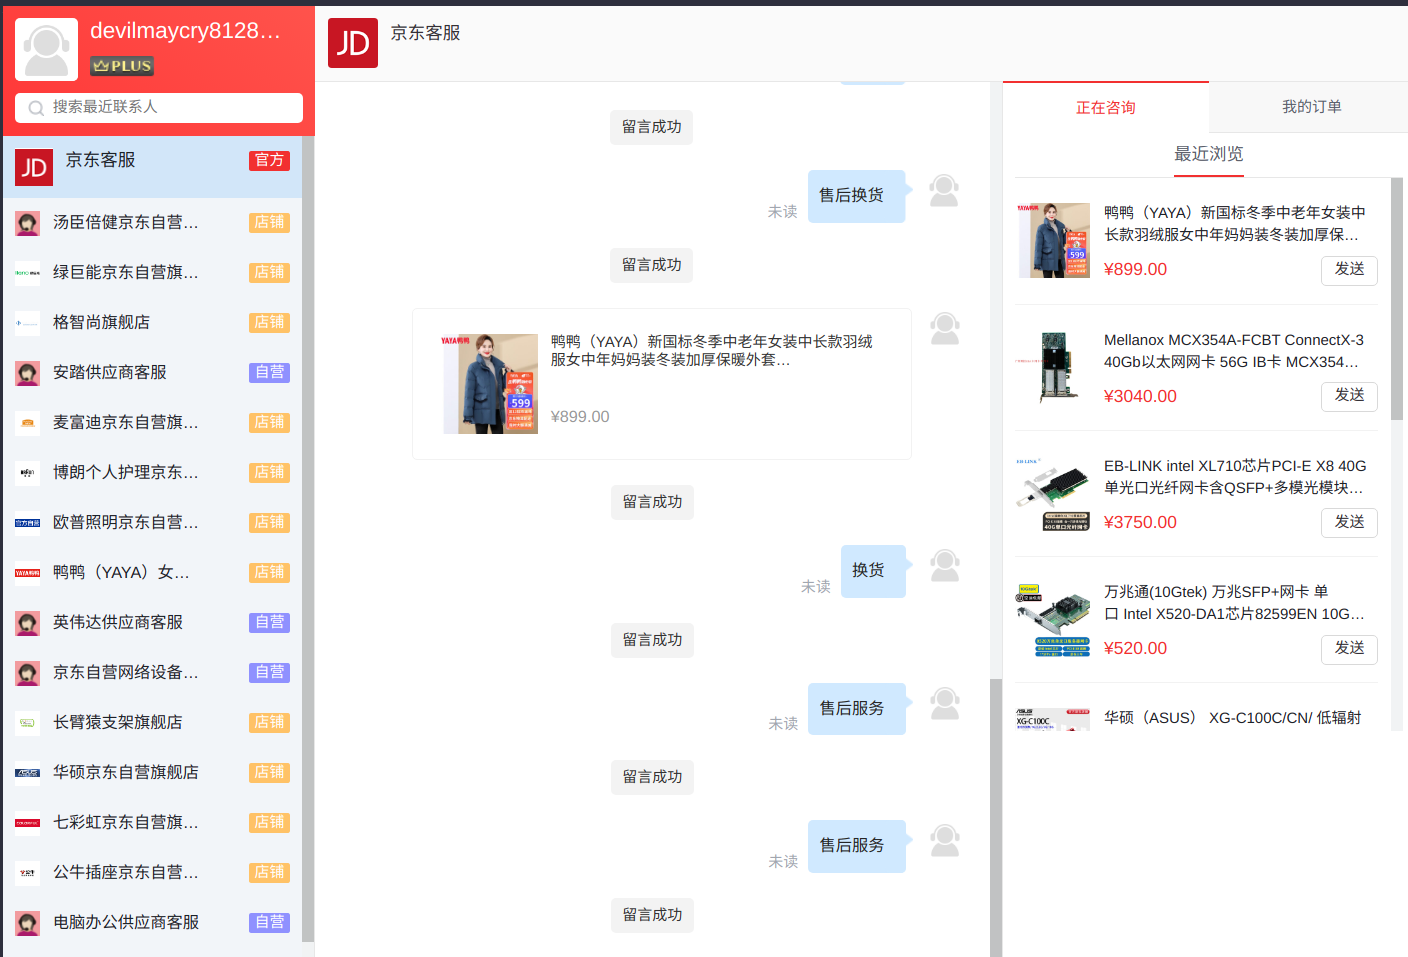
Task: Click user avatar beside 换货 message
Action: pos(944,565)
